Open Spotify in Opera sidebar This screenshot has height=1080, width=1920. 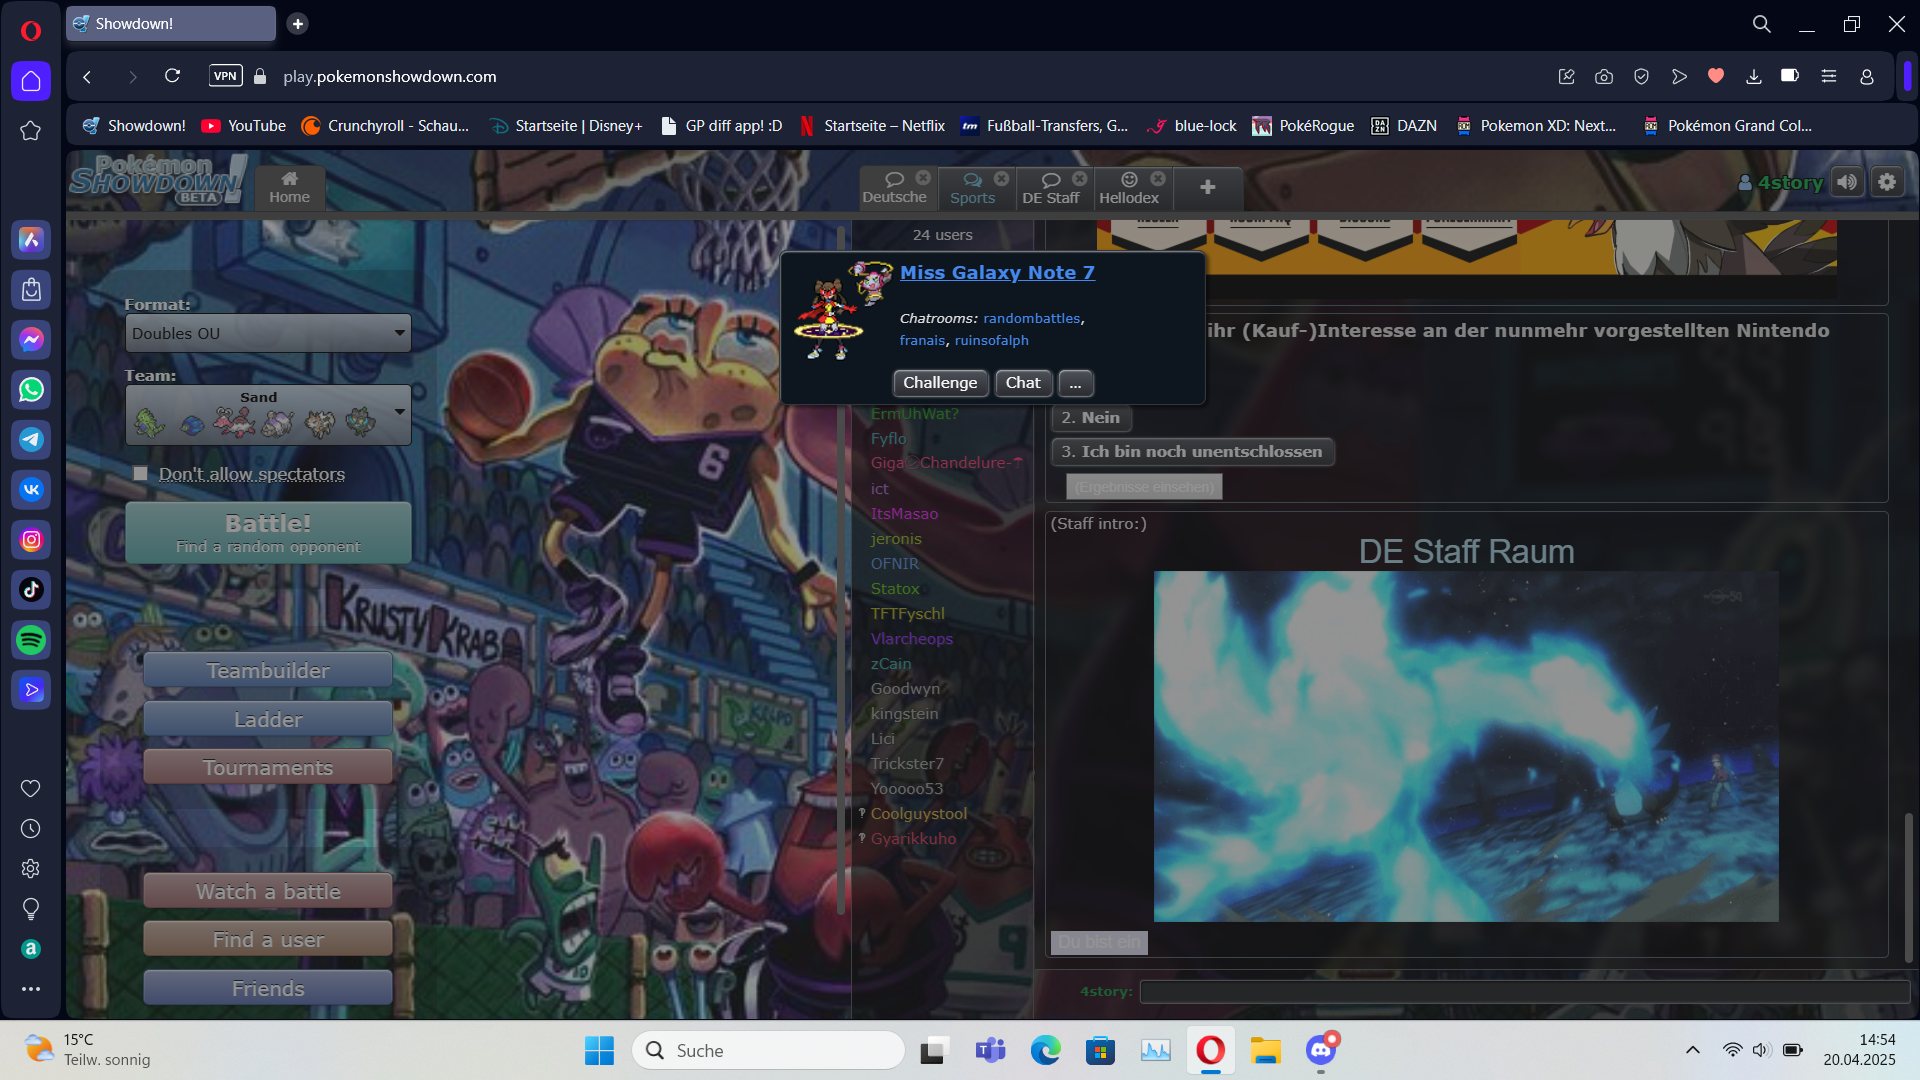(x=31, y=639)
